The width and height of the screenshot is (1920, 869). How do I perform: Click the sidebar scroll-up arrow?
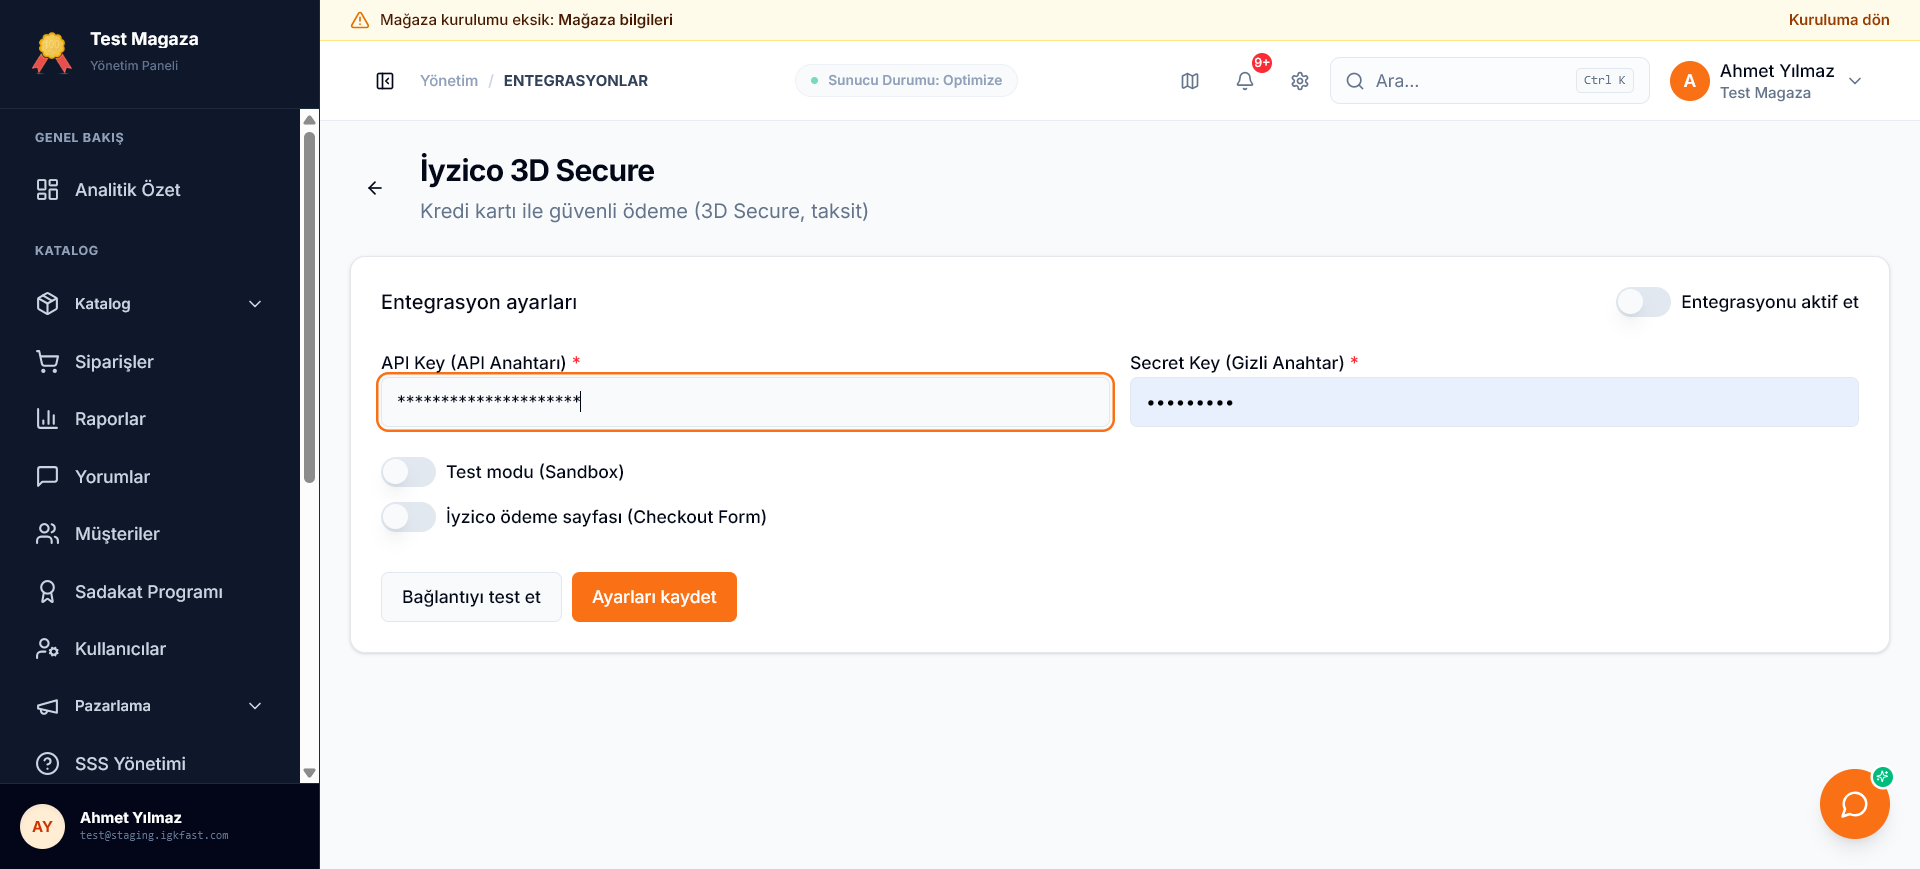pyautogui.click(x=309, y=120)
